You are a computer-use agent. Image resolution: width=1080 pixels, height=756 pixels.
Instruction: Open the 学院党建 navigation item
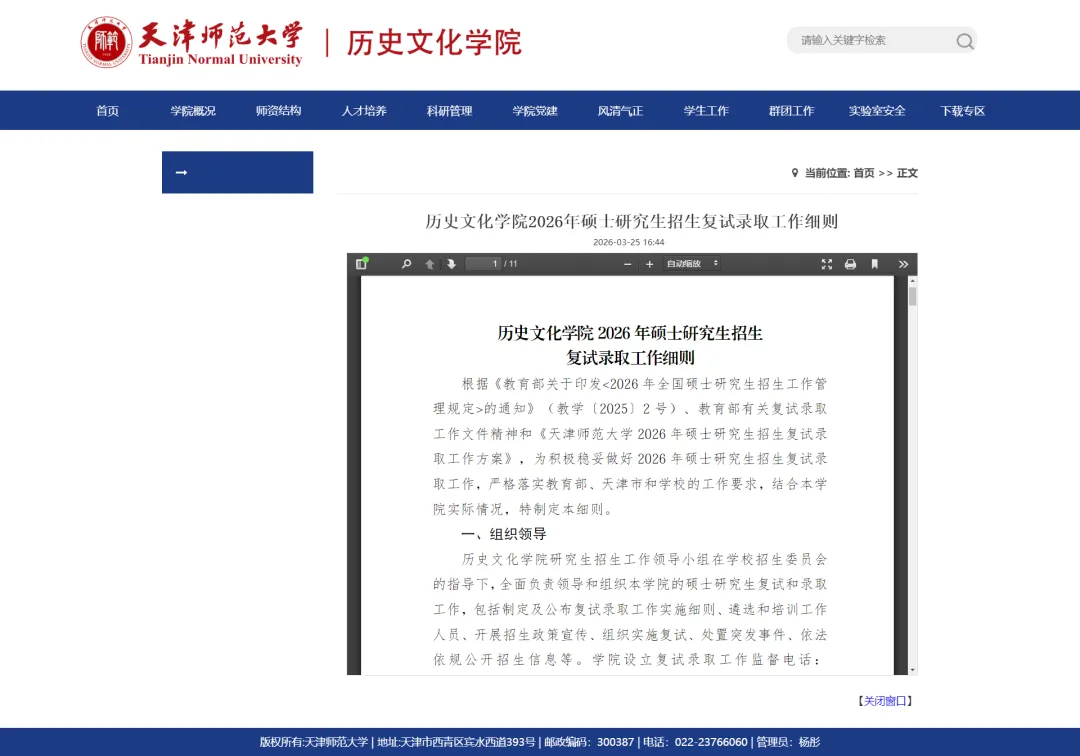coord(534,111)
